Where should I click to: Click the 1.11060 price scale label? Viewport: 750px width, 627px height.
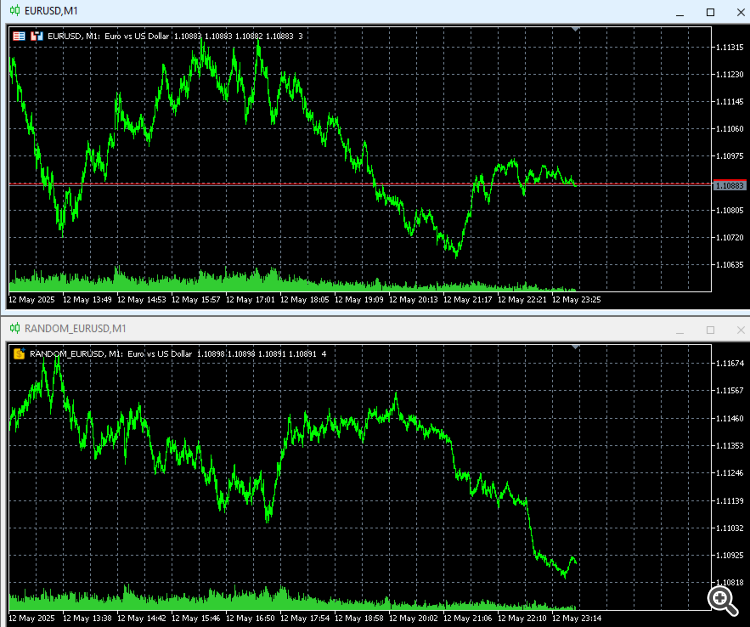(x=729, y=129)
